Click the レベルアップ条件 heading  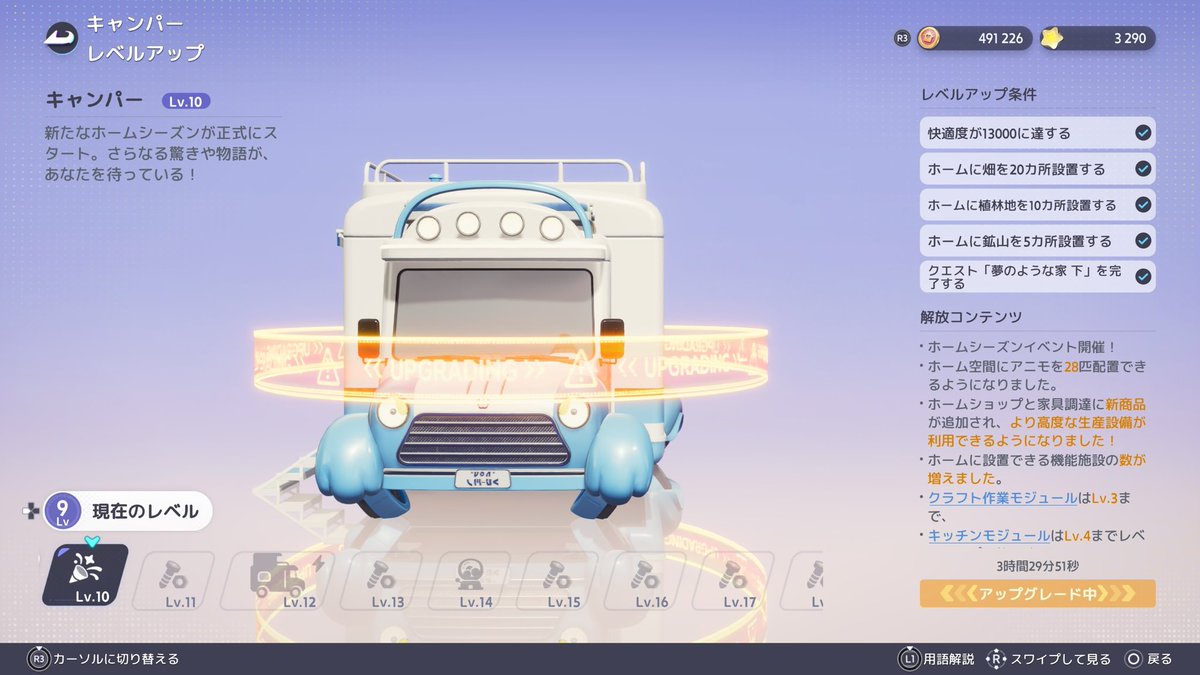pyautogui.click(x=978, y=95)
